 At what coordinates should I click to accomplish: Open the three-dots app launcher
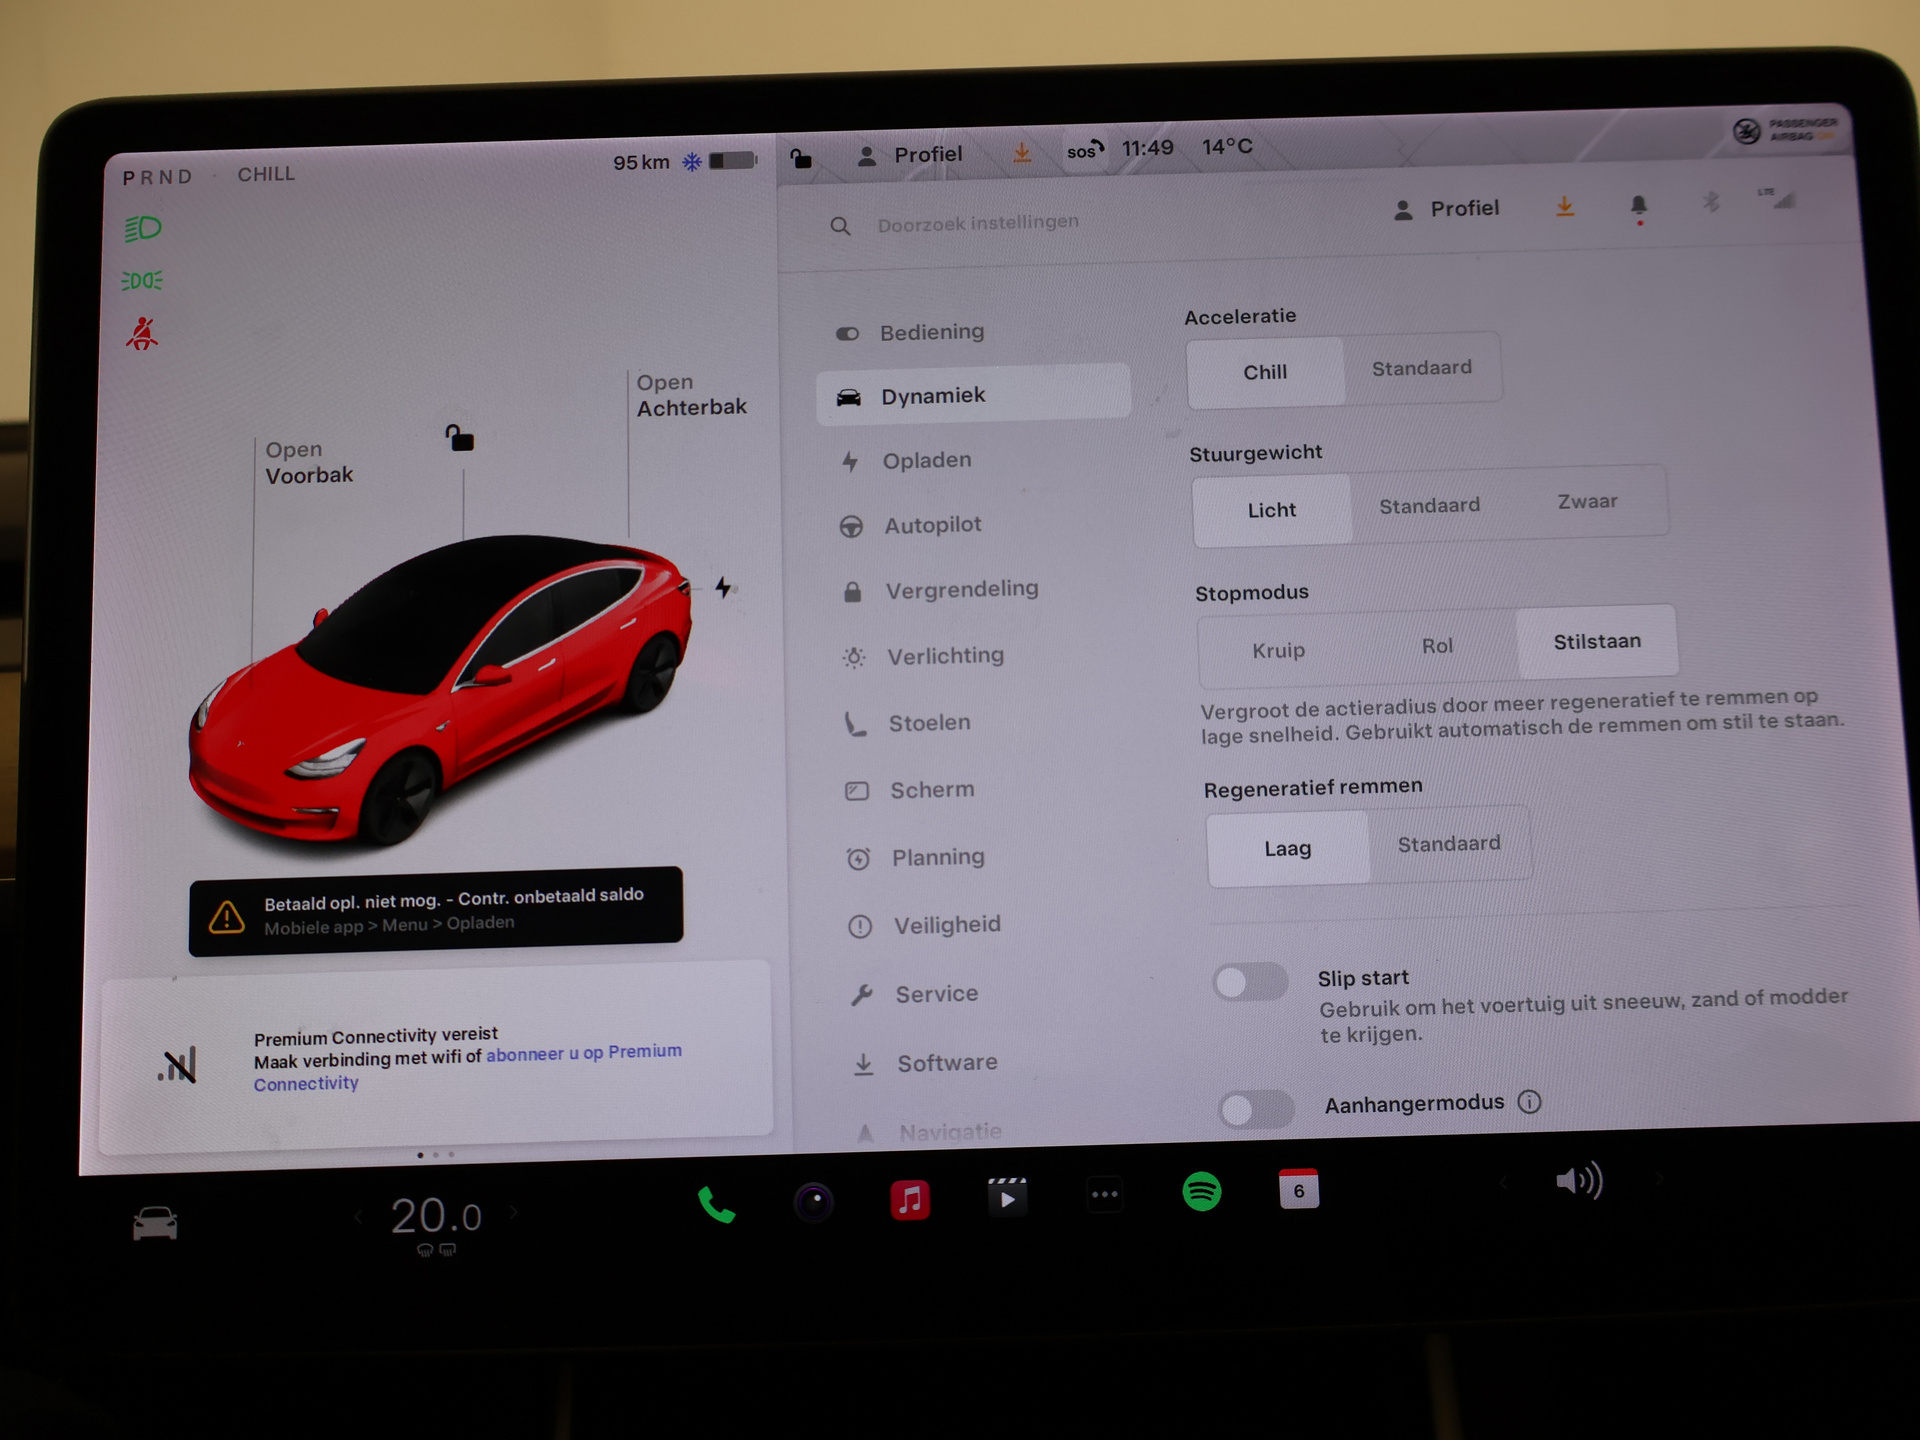pyautogui.click(x=1104, y=1194)
